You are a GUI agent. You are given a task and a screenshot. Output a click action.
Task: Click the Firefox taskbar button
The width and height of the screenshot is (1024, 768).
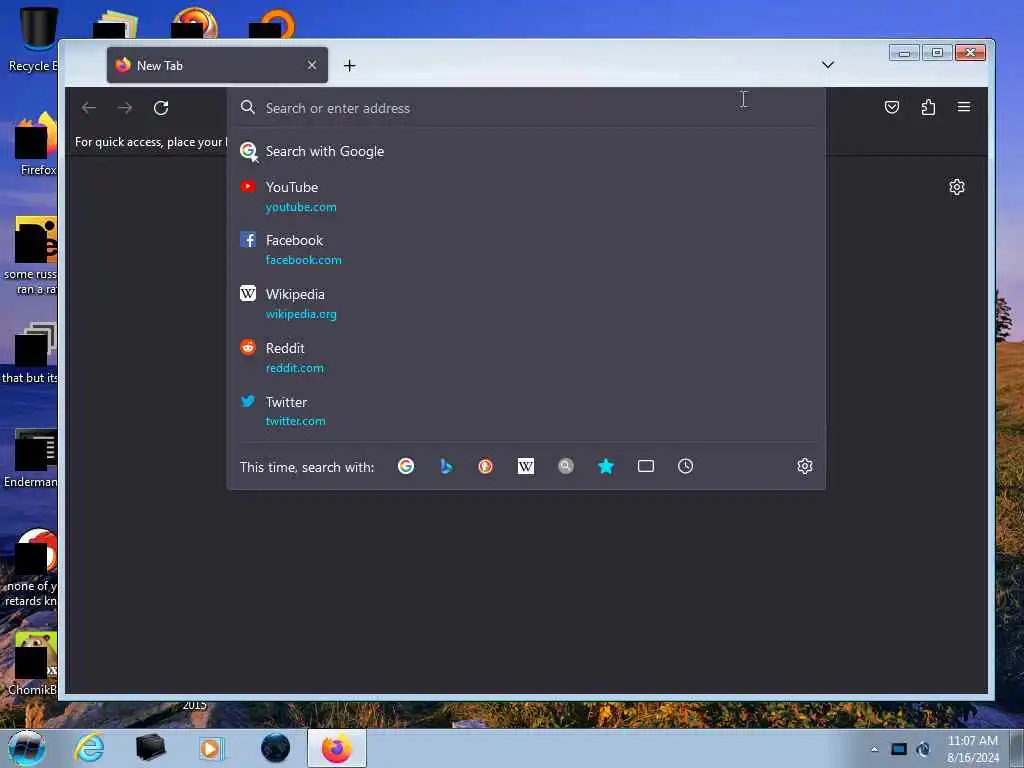tap(337, 748)
